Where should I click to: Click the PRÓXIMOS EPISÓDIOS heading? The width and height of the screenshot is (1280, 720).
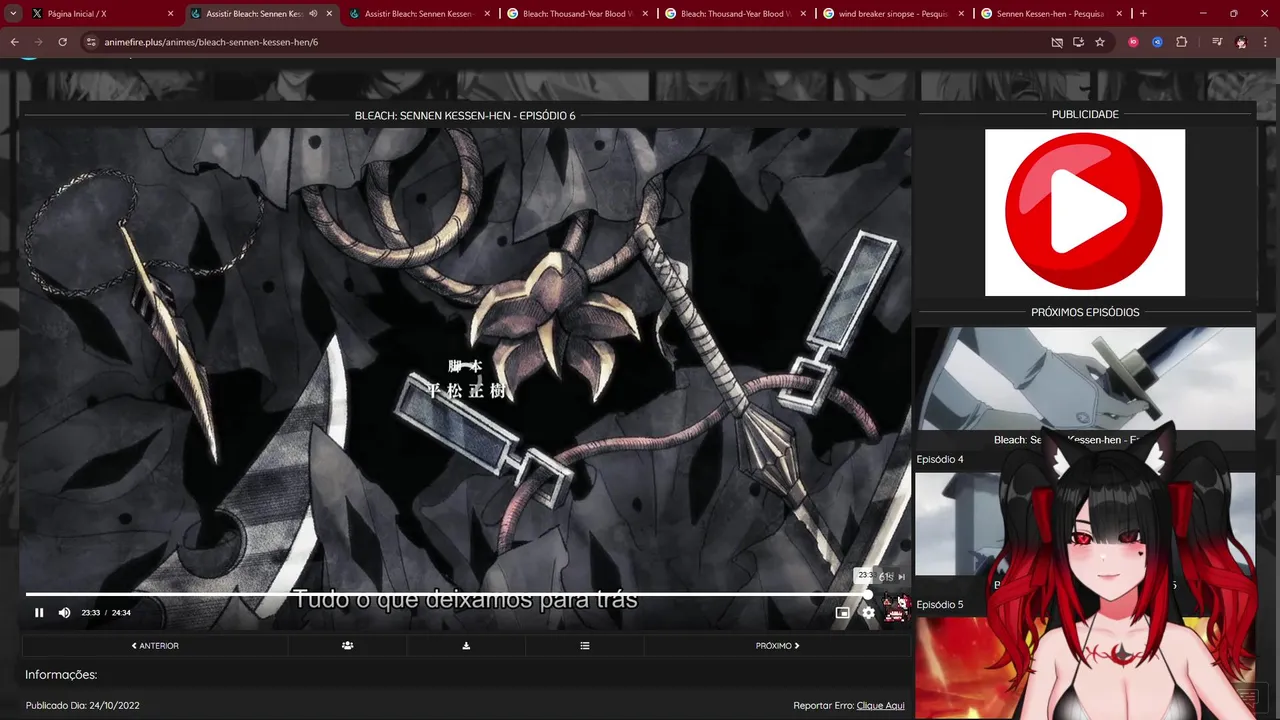click(x=1085, y=312)
